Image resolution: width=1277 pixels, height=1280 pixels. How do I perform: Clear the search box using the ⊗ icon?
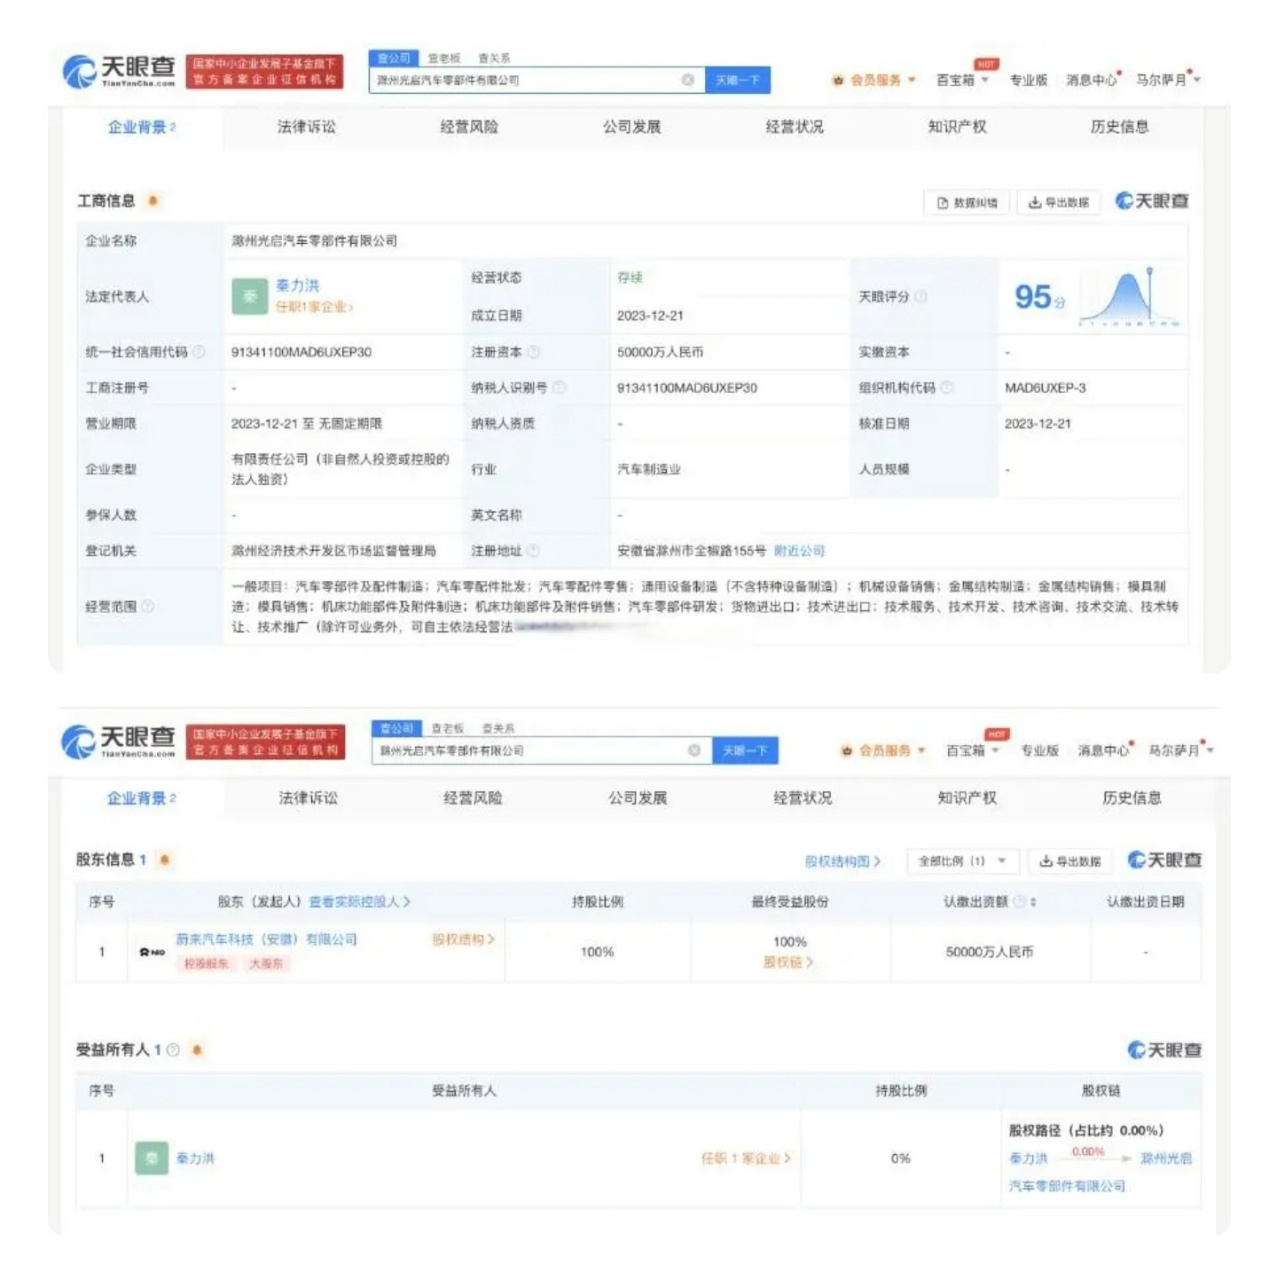687,78
